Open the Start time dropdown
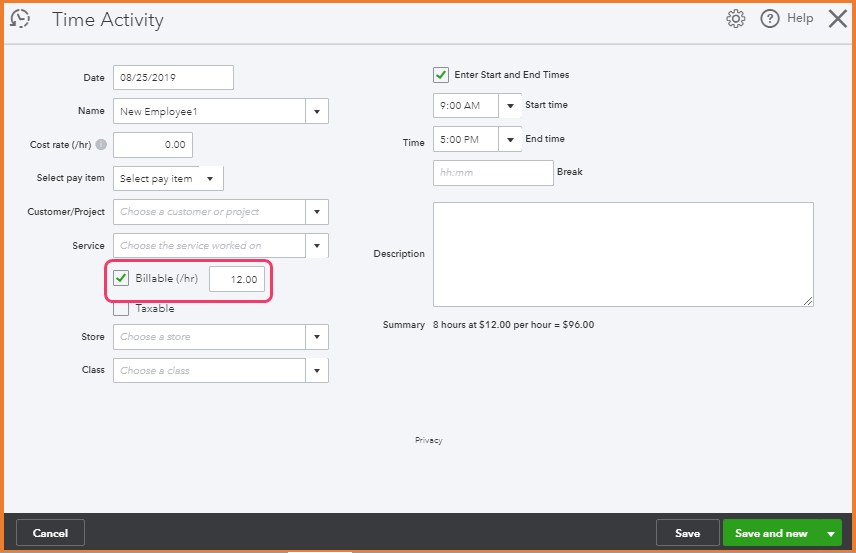This screenshot has width=856, height=553. [511, 105]
